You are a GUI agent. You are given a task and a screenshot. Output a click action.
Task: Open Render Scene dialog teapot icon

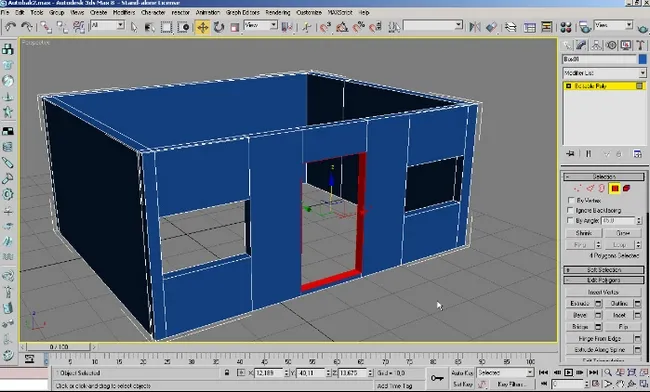point(585,27)
